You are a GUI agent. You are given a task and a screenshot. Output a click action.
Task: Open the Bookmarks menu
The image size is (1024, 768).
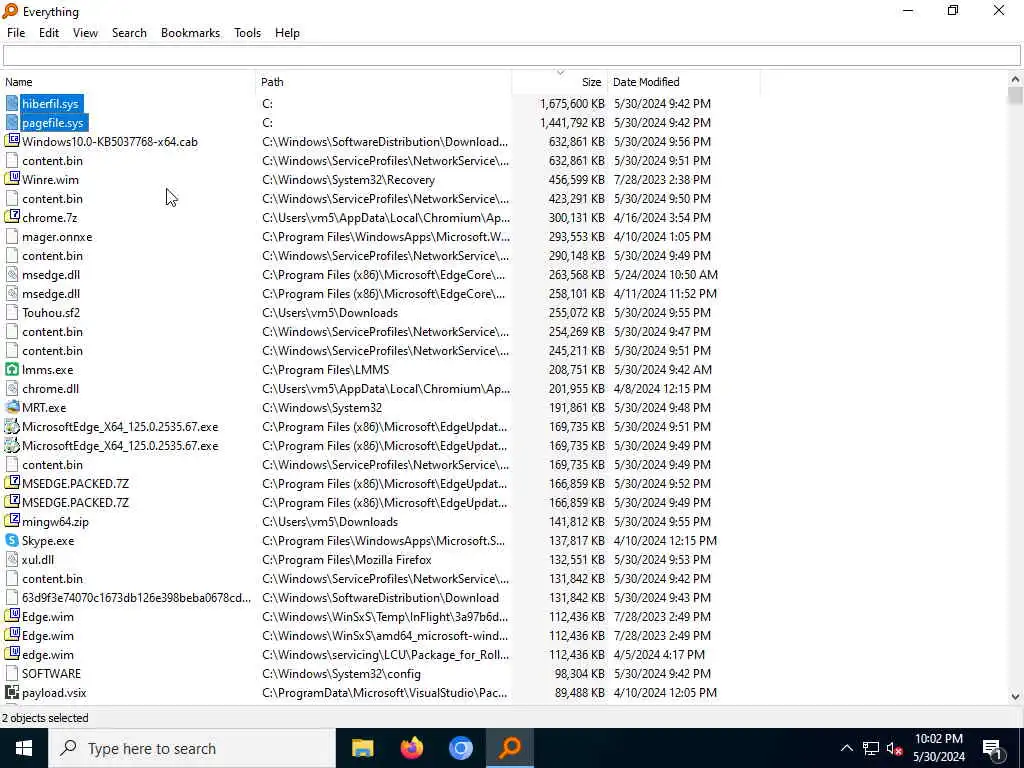click(190, 33)
